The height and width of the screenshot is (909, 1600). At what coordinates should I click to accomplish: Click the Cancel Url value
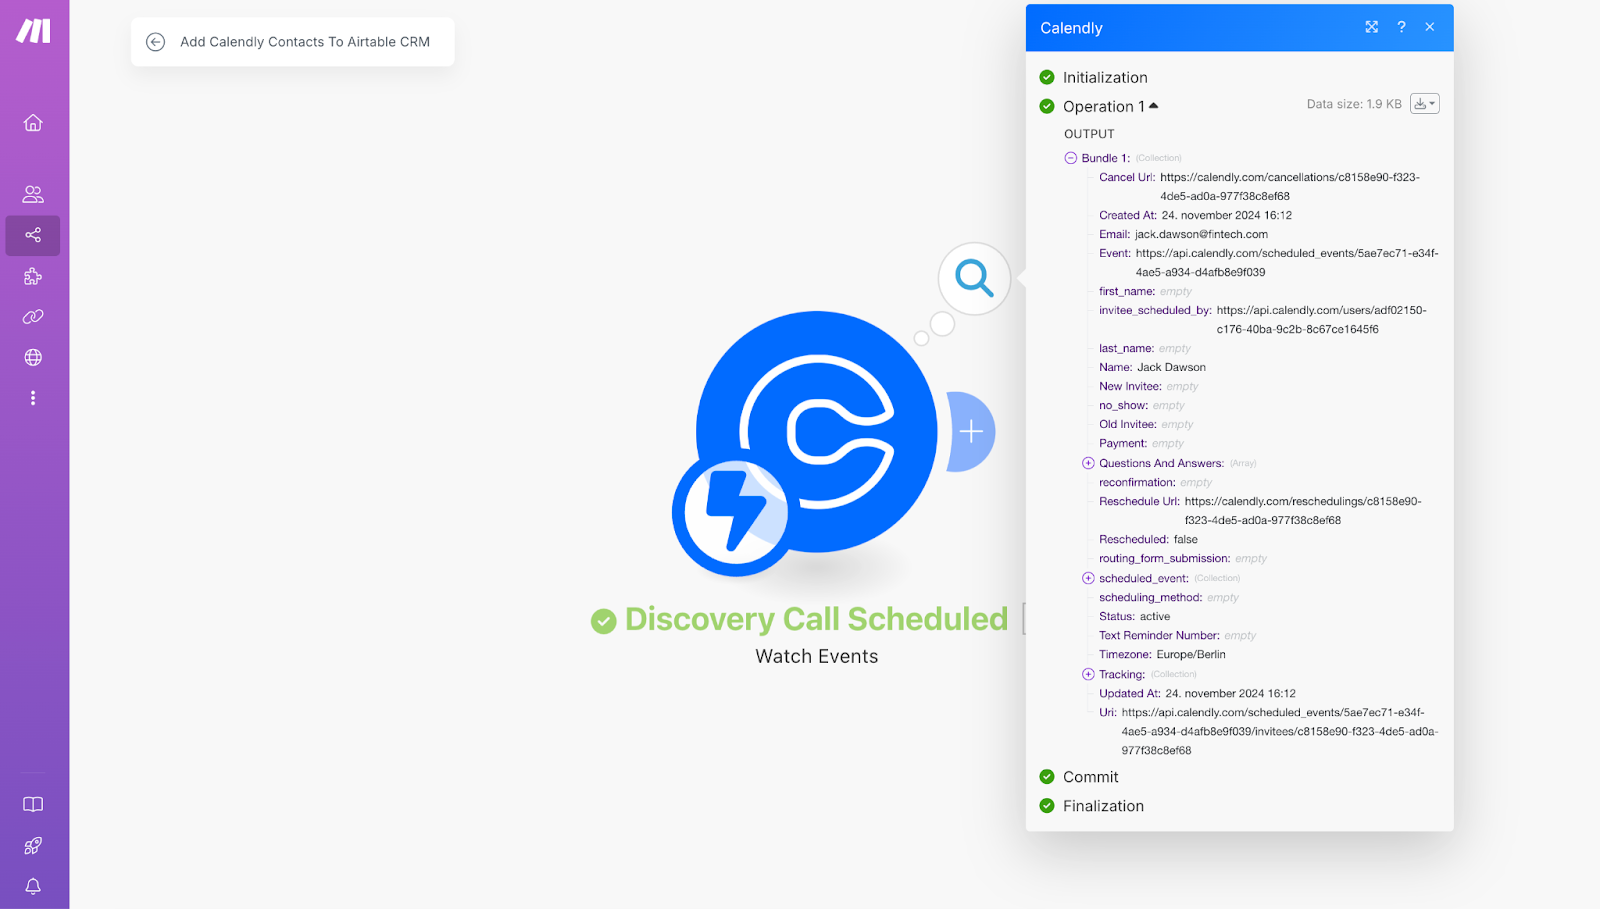pyautogui.click(x=1290, y=187)
